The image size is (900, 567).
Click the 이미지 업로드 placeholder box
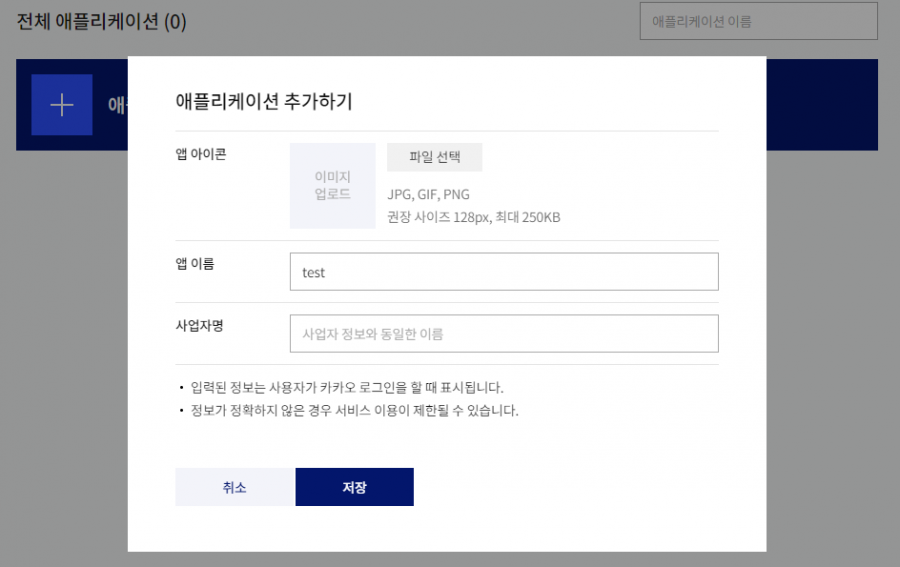(332, 186)
